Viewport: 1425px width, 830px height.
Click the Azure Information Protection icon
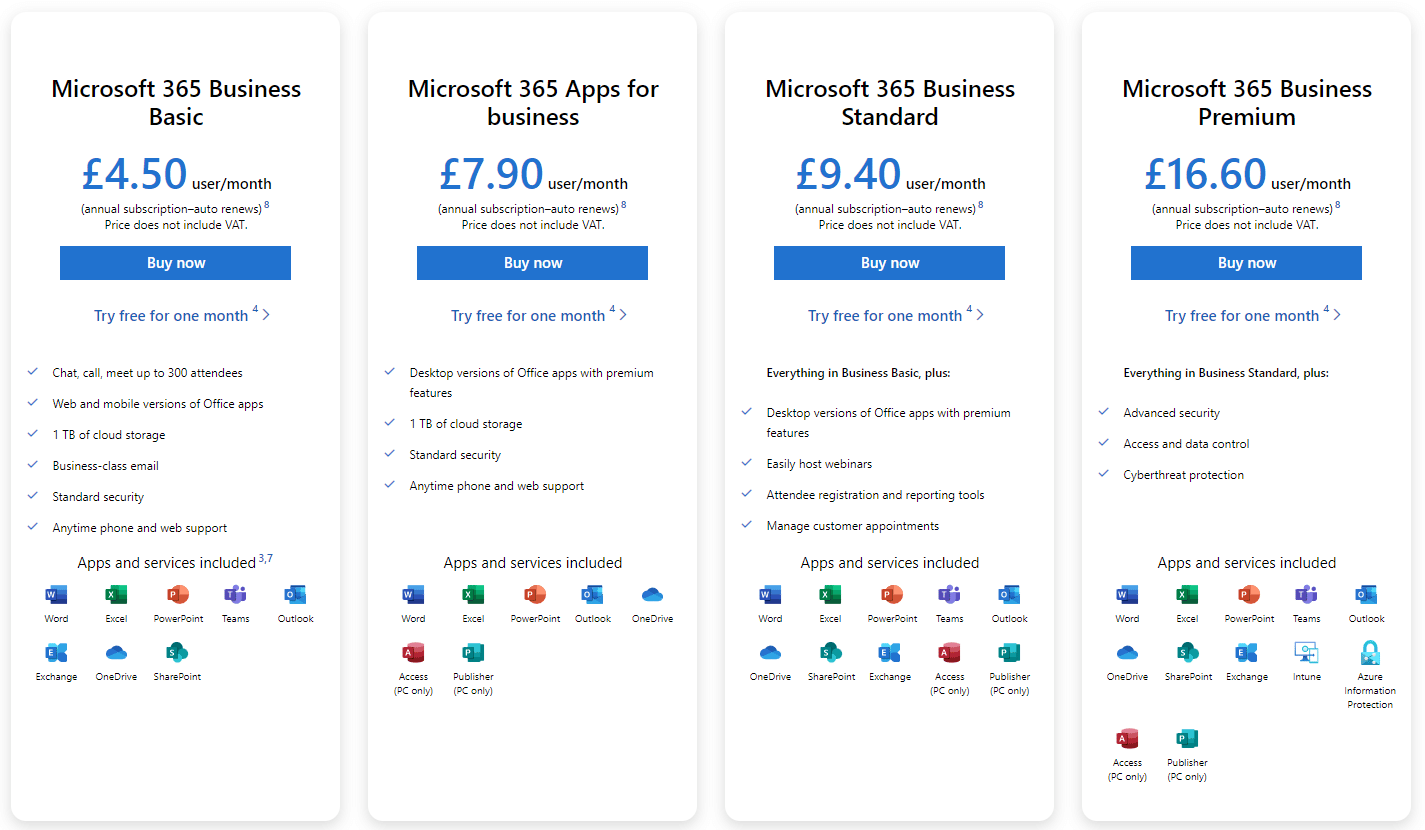[1369, 651]
